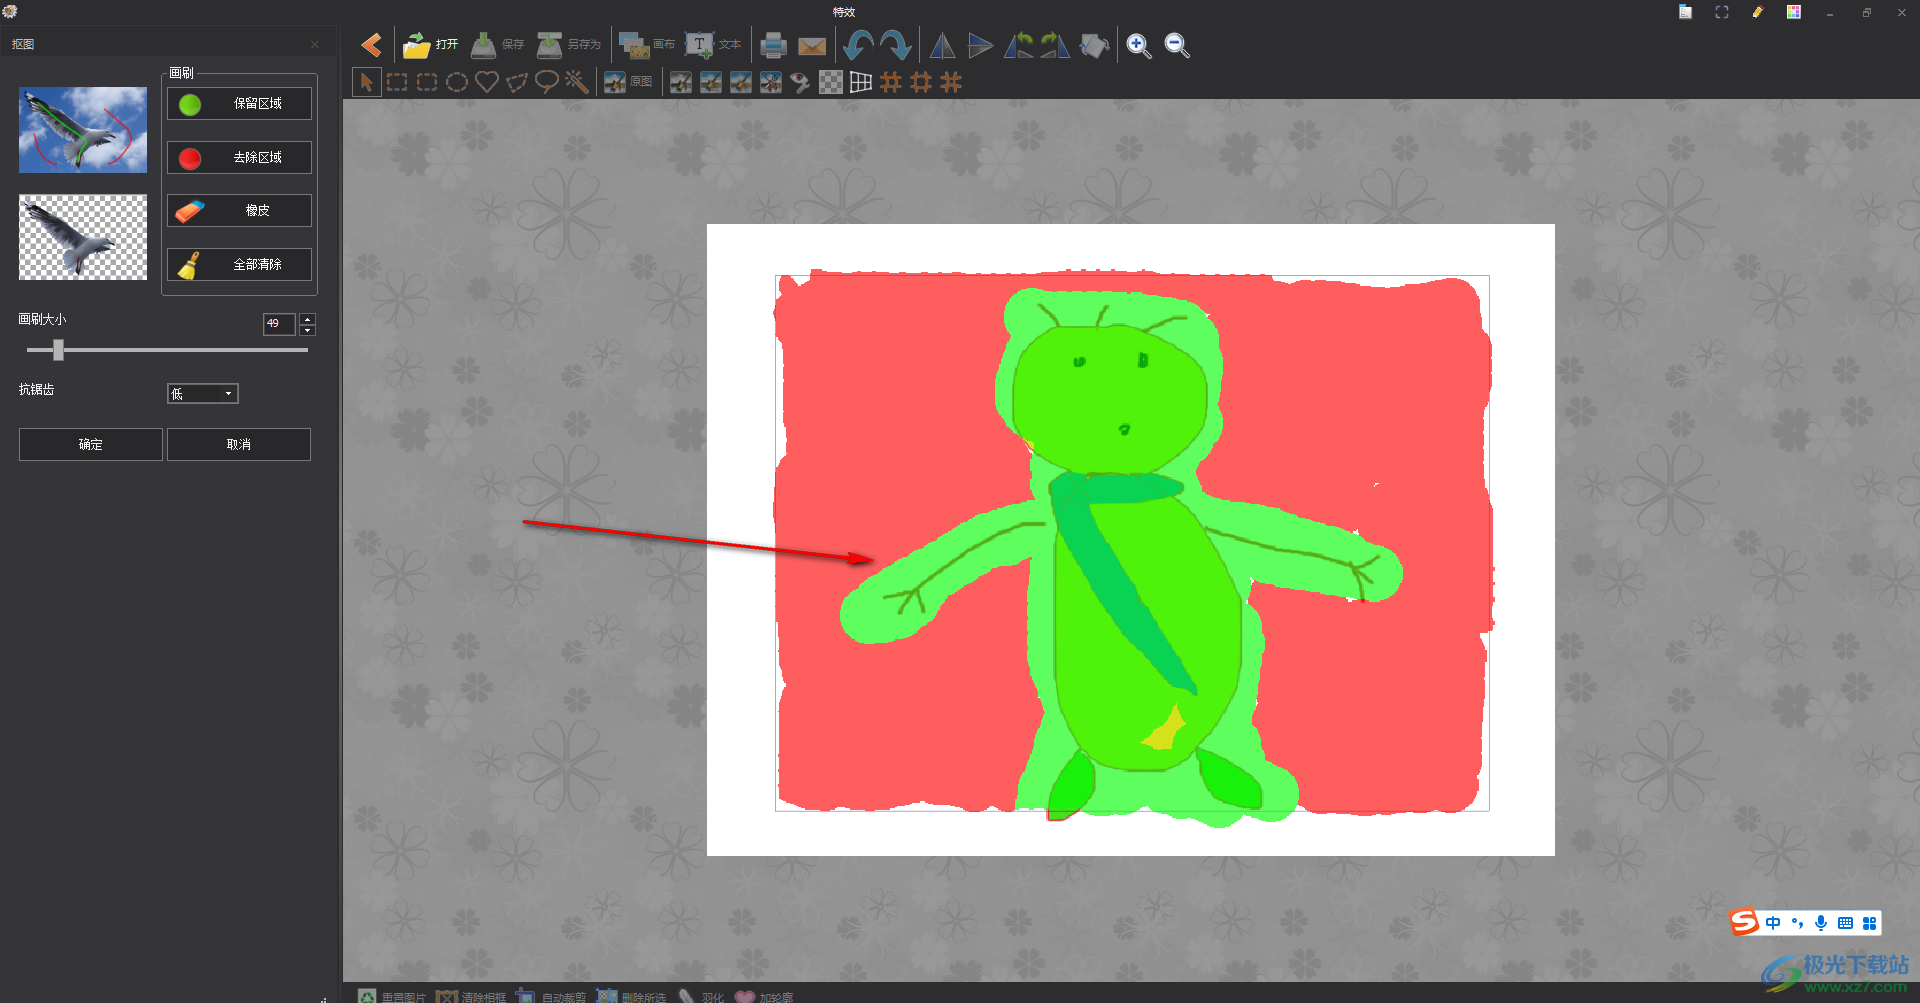
Task: Click the Sogou input method S icon
Action: (1745, 922)
